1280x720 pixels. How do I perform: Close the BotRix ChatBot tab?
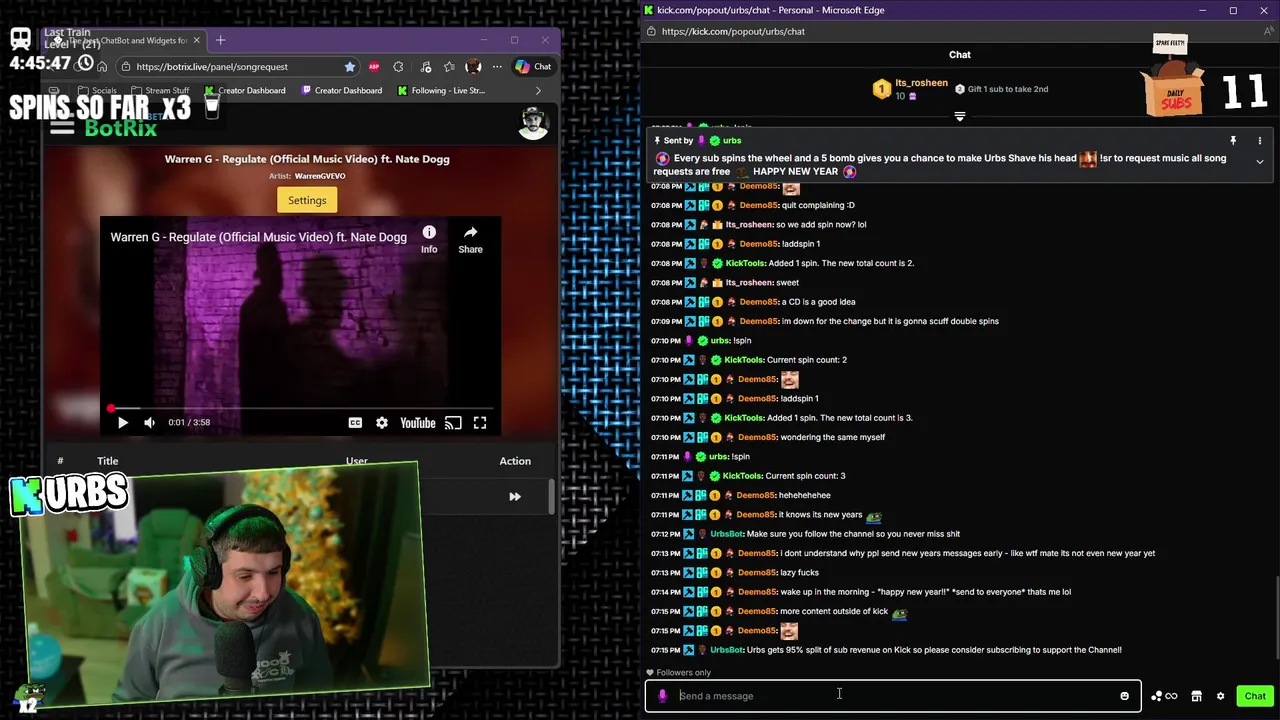196,40
